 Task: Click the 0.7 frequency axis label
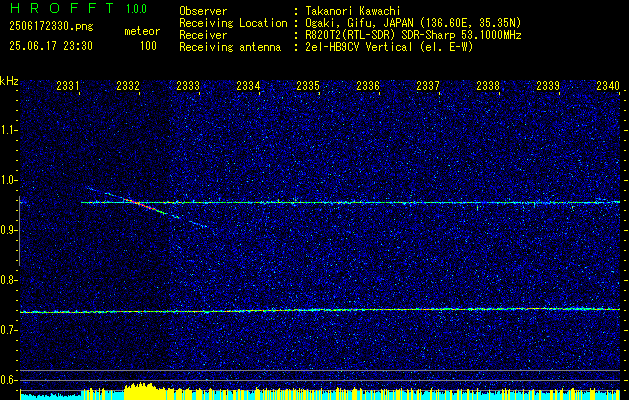click(9, 330)
